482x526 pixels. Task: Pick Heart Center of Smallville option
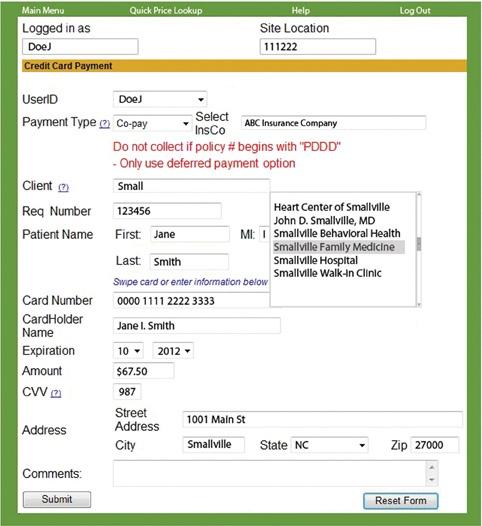click(x=332, y=207)
